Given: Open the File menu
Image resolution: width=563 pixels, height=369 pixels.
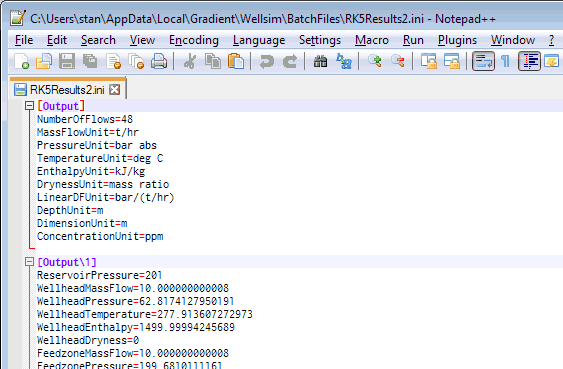Looking at the screenshot, I should 24,40.
